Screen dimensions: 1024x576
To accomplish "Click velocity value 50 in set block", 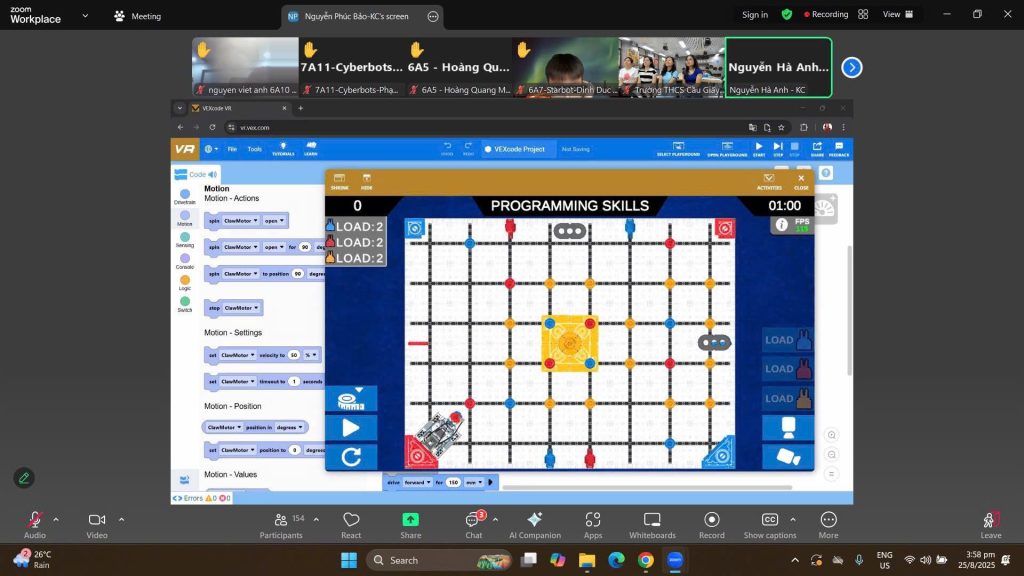I will click(x=294, y=355).
